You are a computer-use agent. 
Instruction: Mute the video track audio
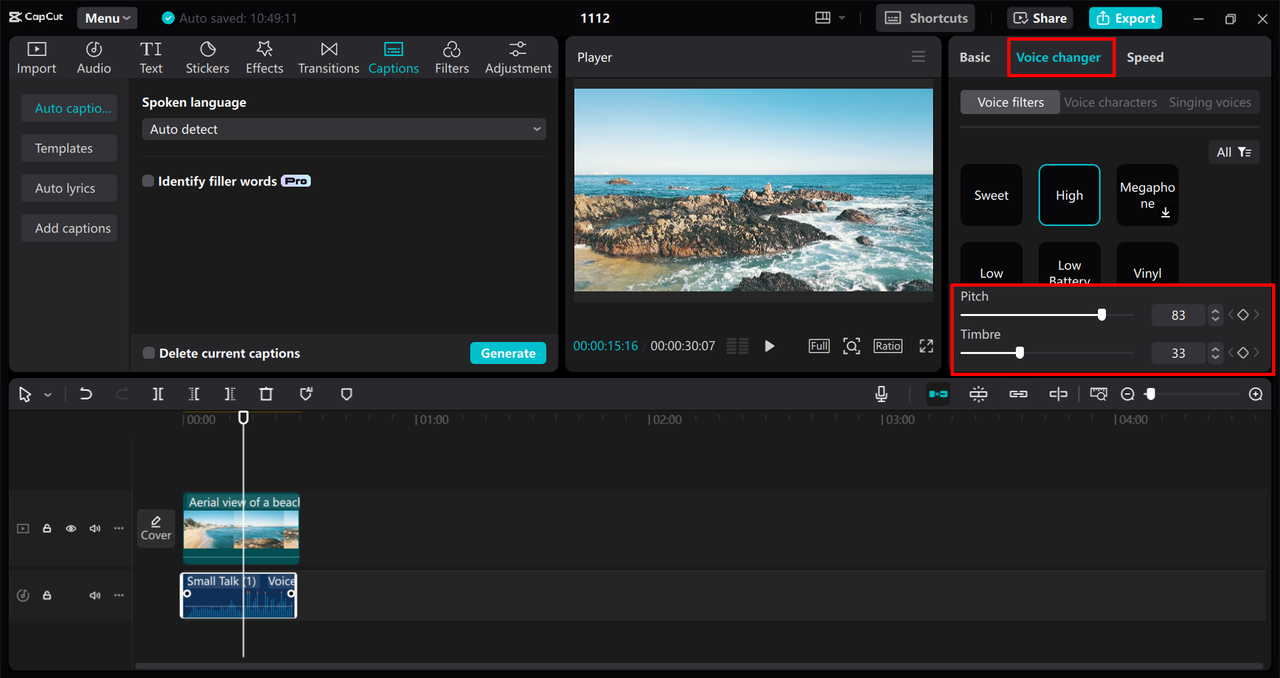coord(95,528)
